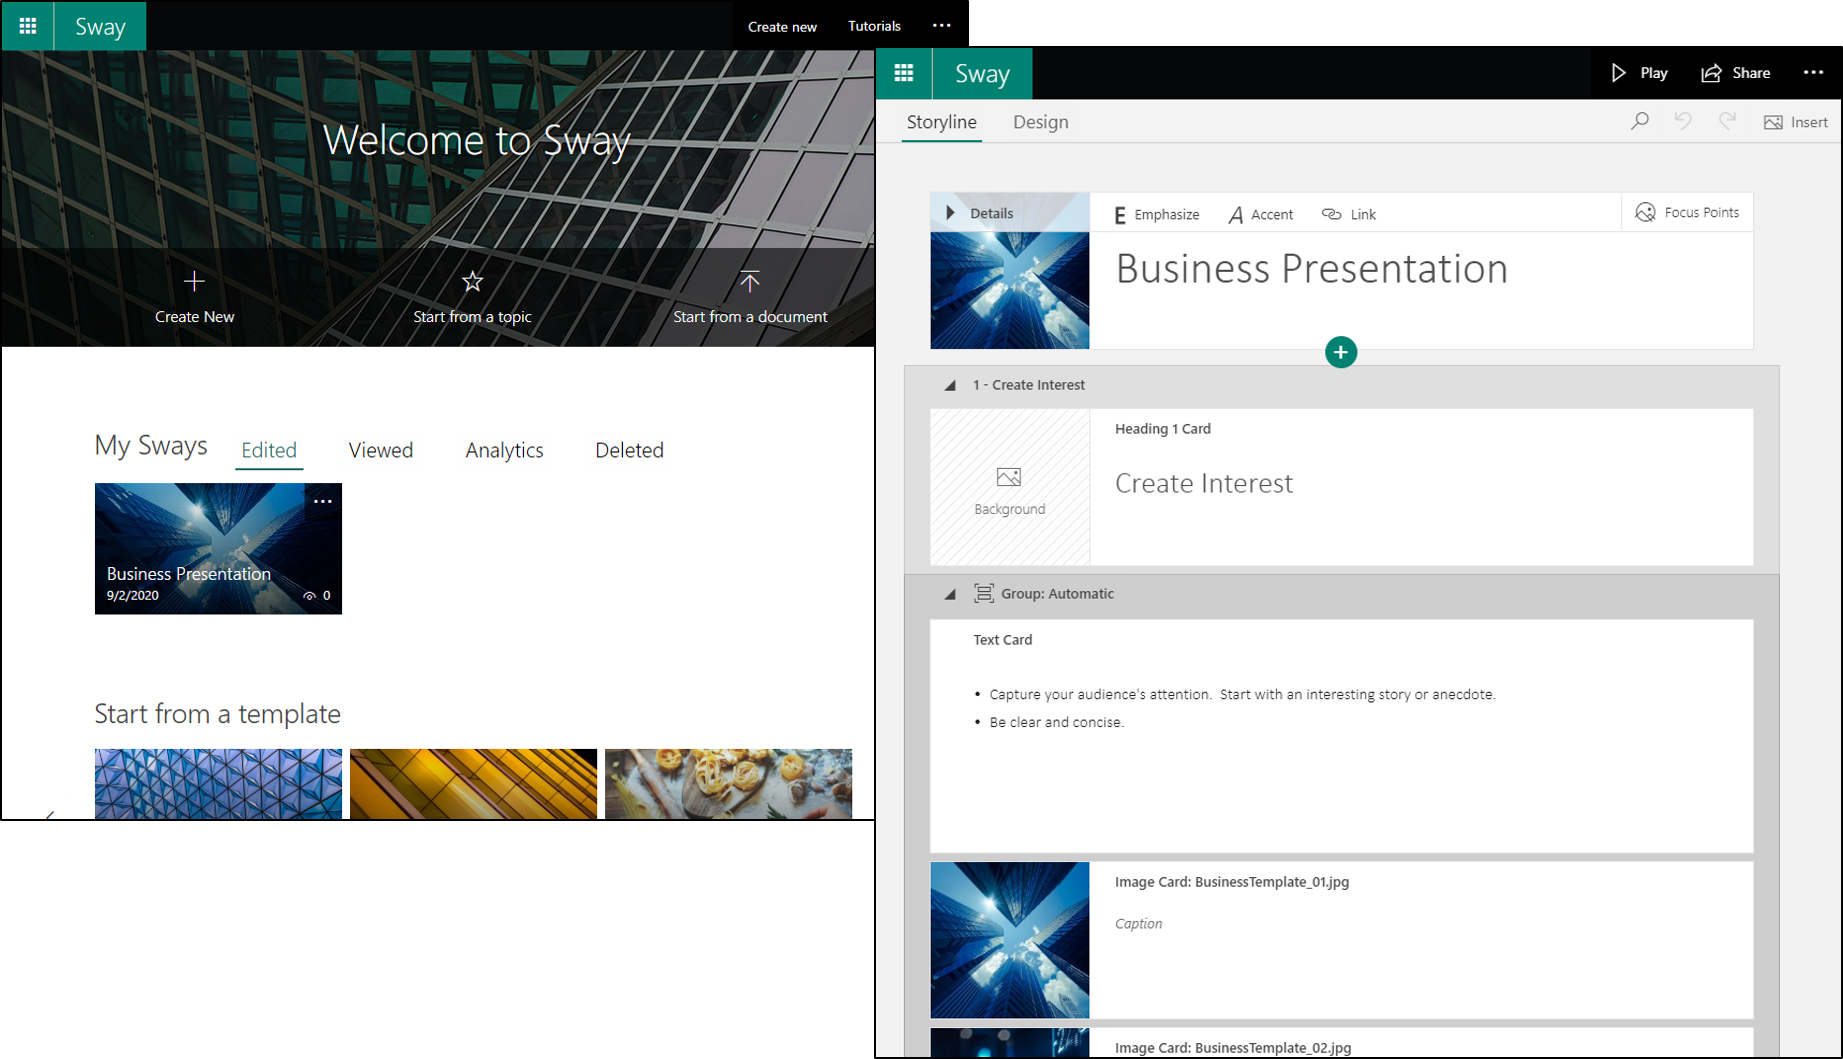1843x1059 pixels.
Task: Open Focus Points for the title image
Action: (1687, 212)
